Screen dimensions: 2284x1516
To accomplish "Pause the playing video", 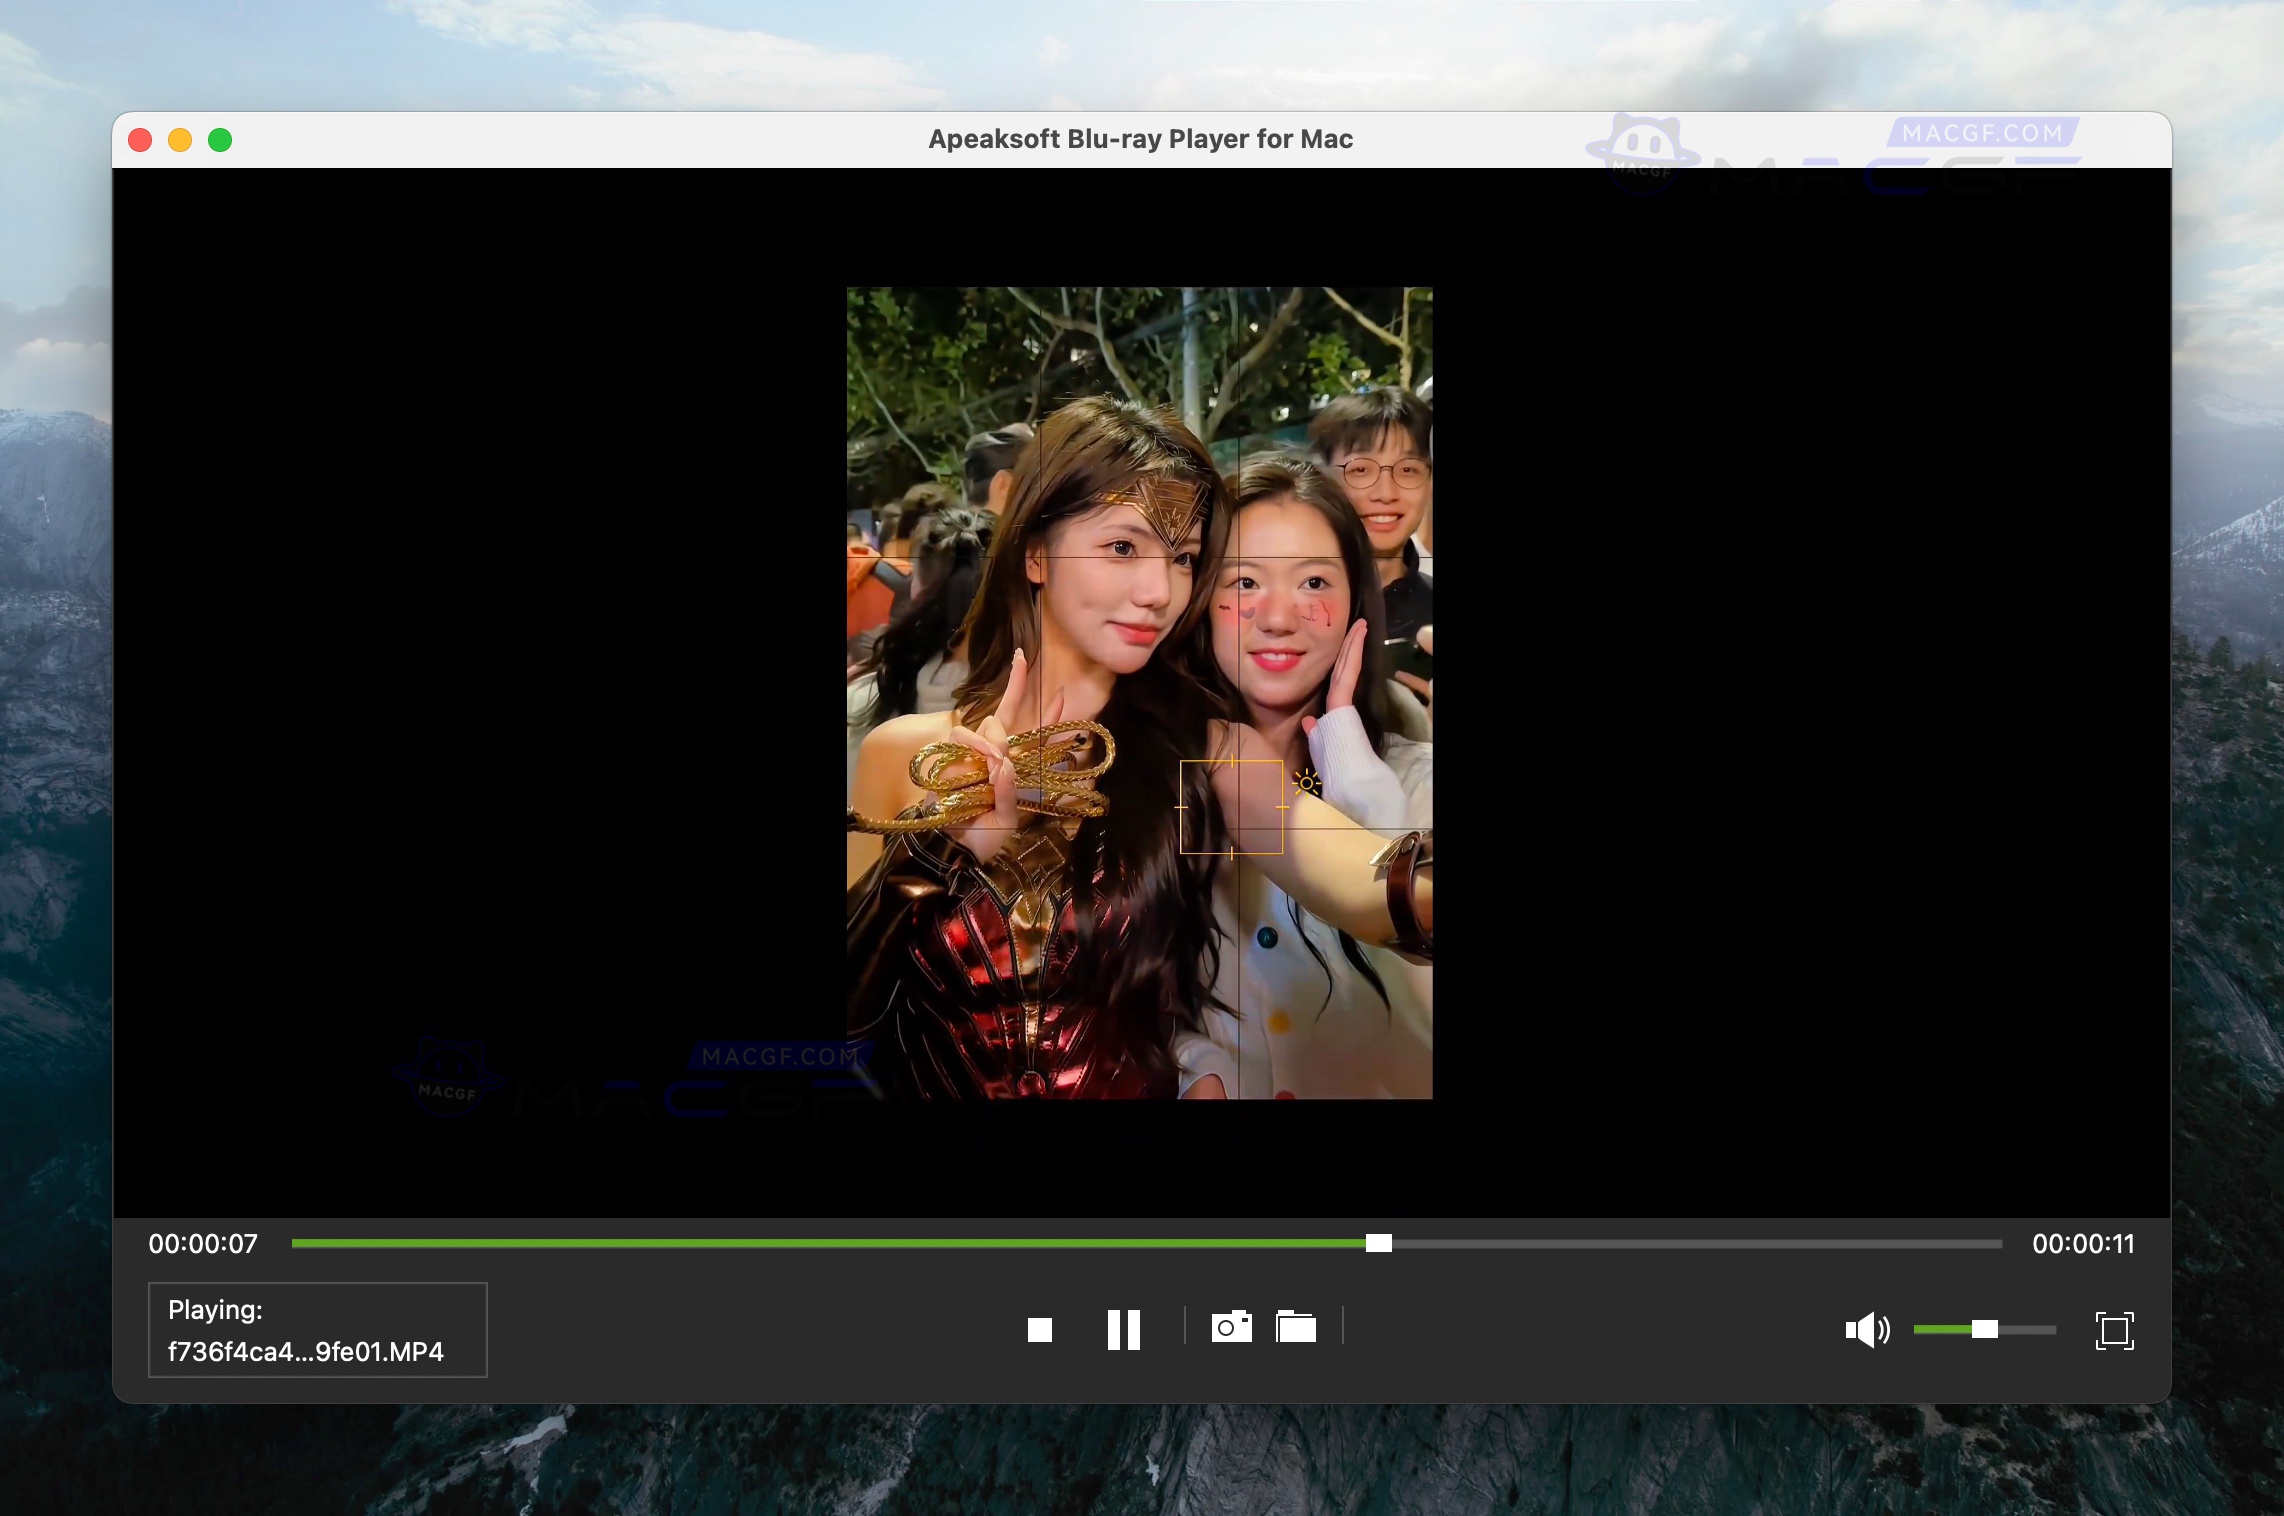I will tap(1124, 1330).
